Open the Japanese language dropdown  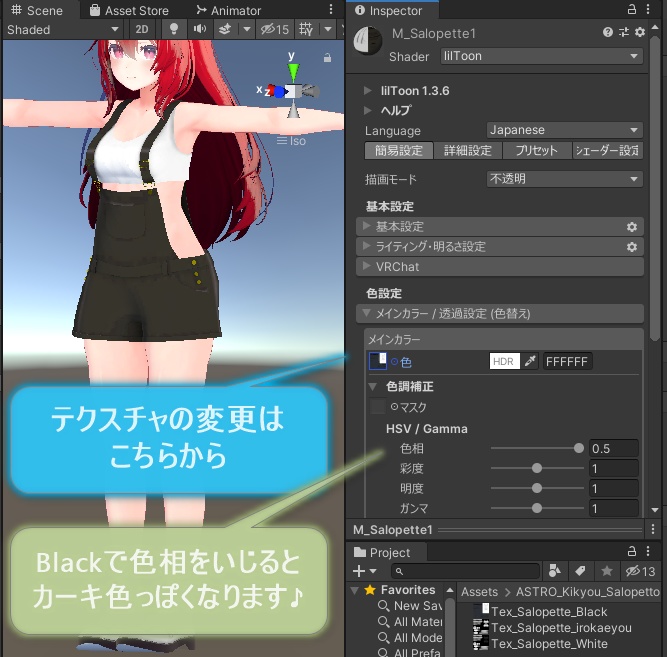tap(564, 130)
